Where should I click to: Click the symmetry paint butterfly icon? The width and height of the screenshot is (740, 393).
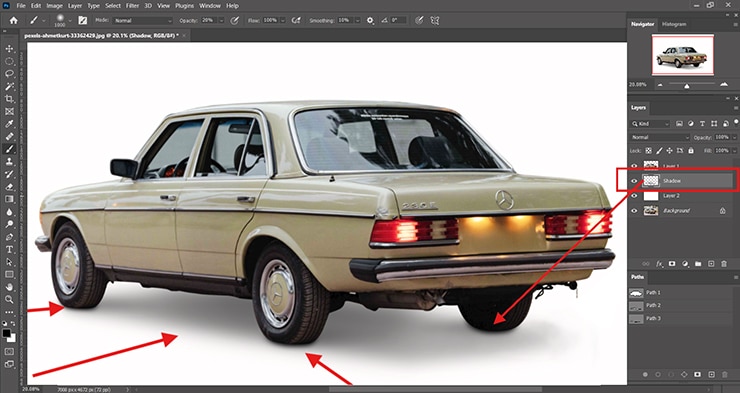[x=435, y=20]
